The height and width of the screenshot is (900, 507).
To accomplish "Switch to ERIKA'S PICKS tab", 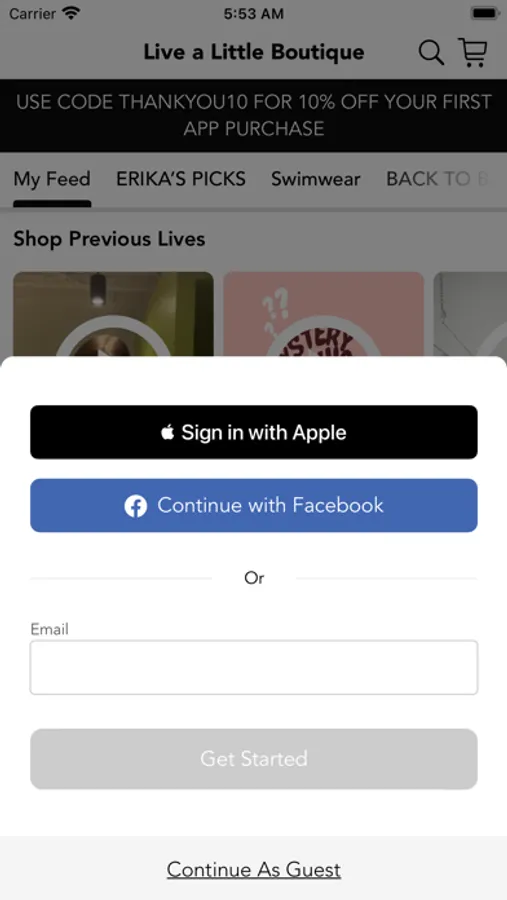I will (181, 179).
